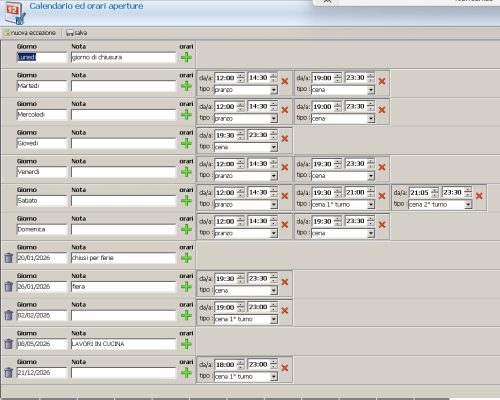500x400 pixels.
Task: Add opening hours for 08/05/2026 exception
Action: click(186, 344)
